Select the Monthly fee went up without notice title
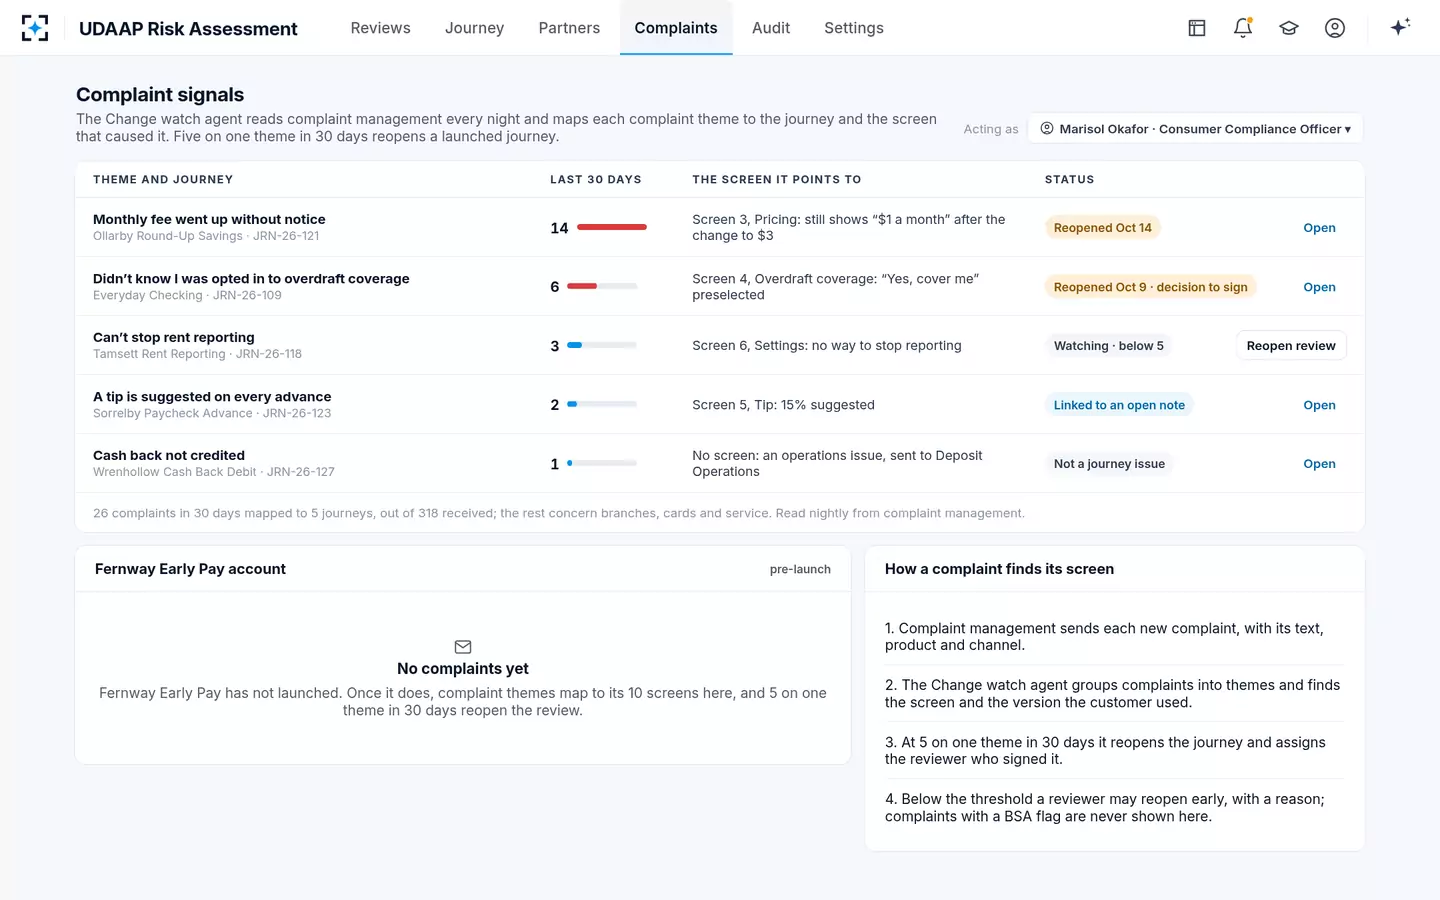Image resolution: width=1440 pixels, height=900 pixels. (209, 219)
